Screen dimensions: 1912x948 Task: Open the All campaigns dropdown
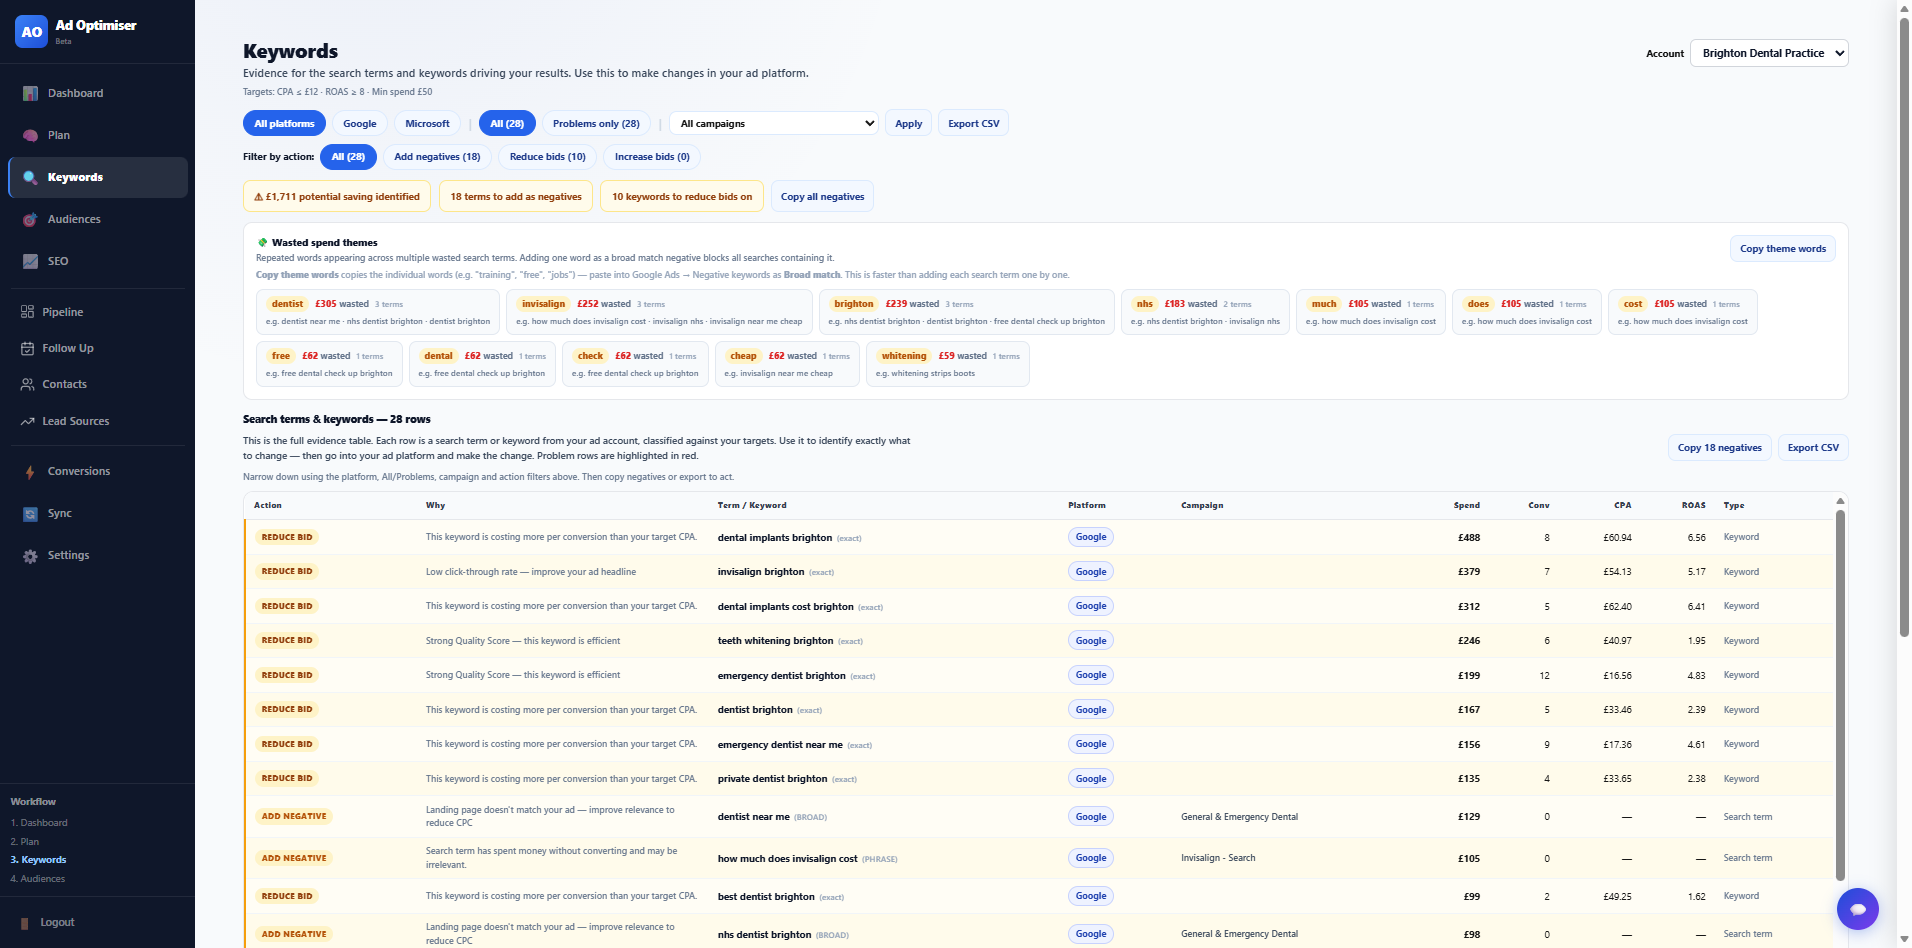click(774, 123)
